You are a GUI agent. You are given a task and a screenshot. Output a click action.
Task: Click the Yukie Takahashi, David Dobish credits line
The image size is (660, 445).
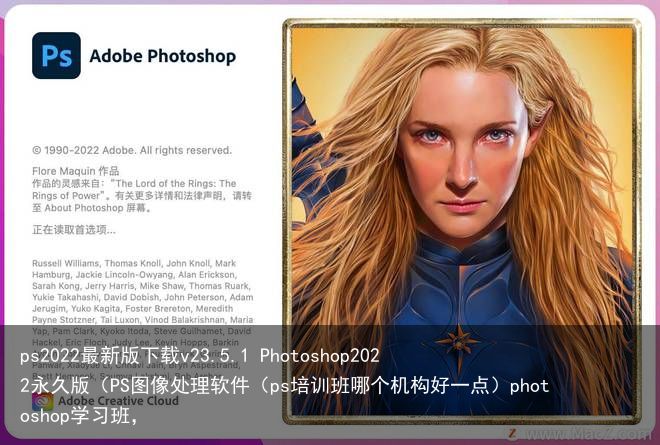tap(143, 297)
